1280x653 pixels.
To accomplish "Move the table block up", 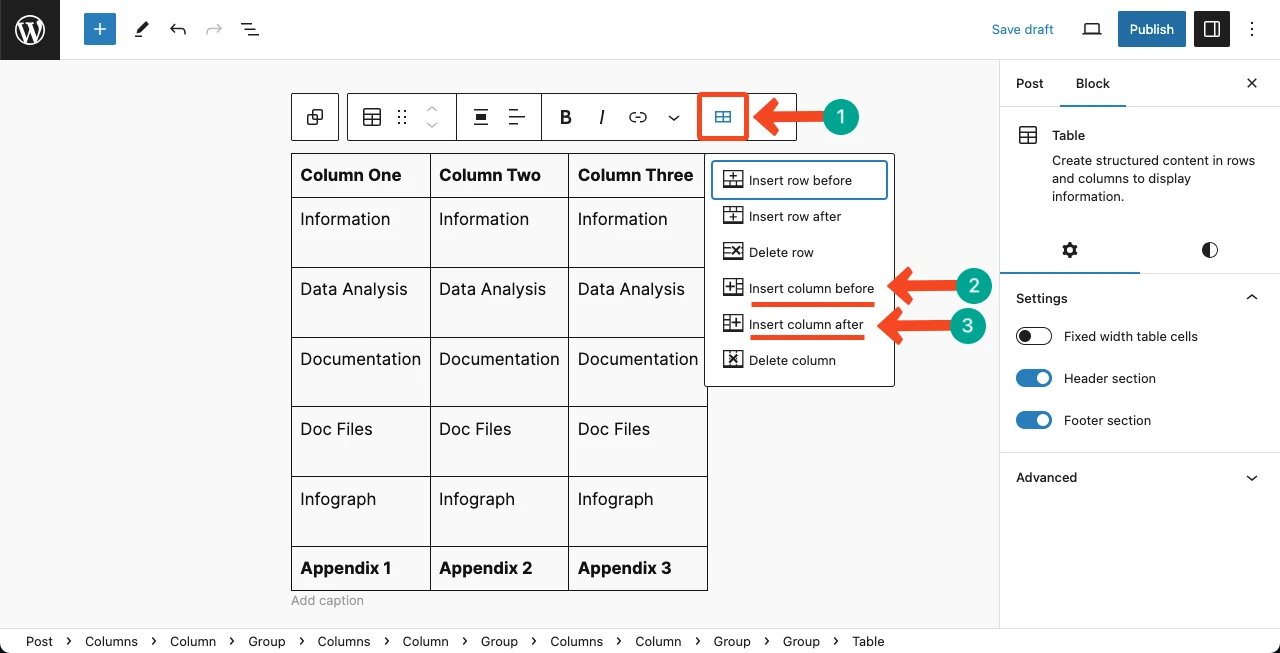I will [432, 108].
